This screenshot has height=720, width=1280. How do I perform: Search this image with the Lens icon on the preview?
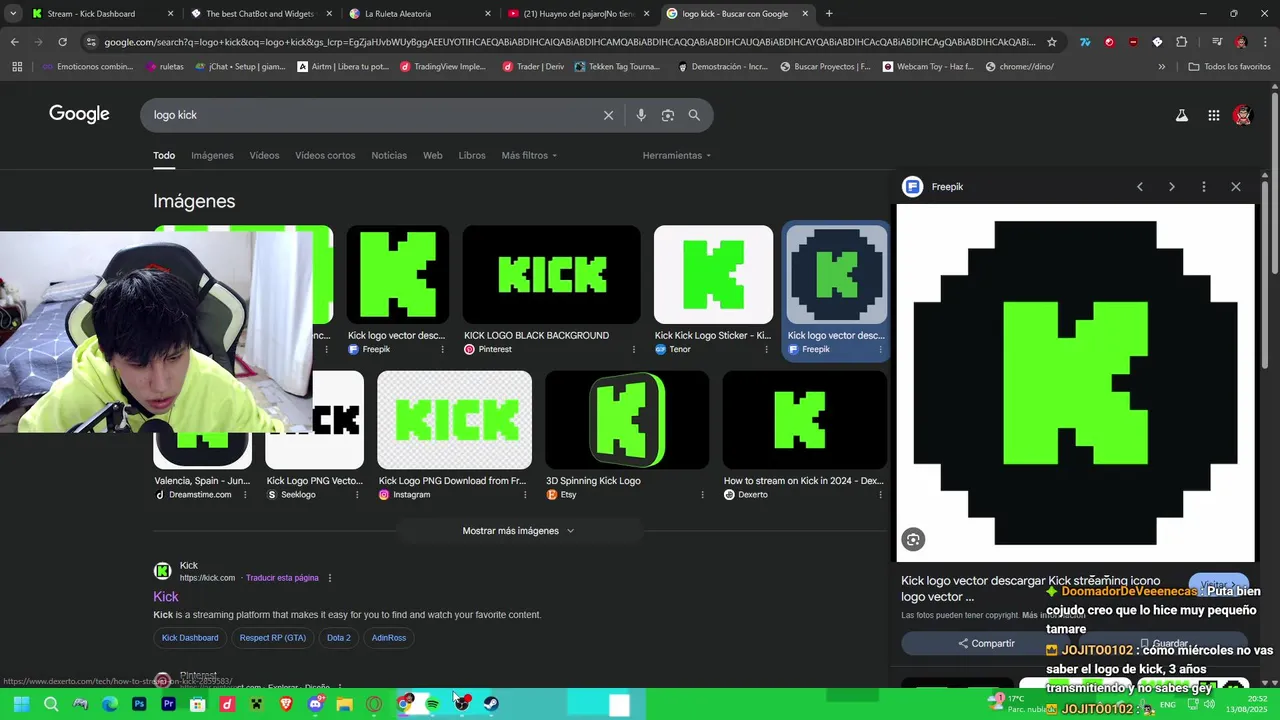pyautogui.click(x=913, y=540)
